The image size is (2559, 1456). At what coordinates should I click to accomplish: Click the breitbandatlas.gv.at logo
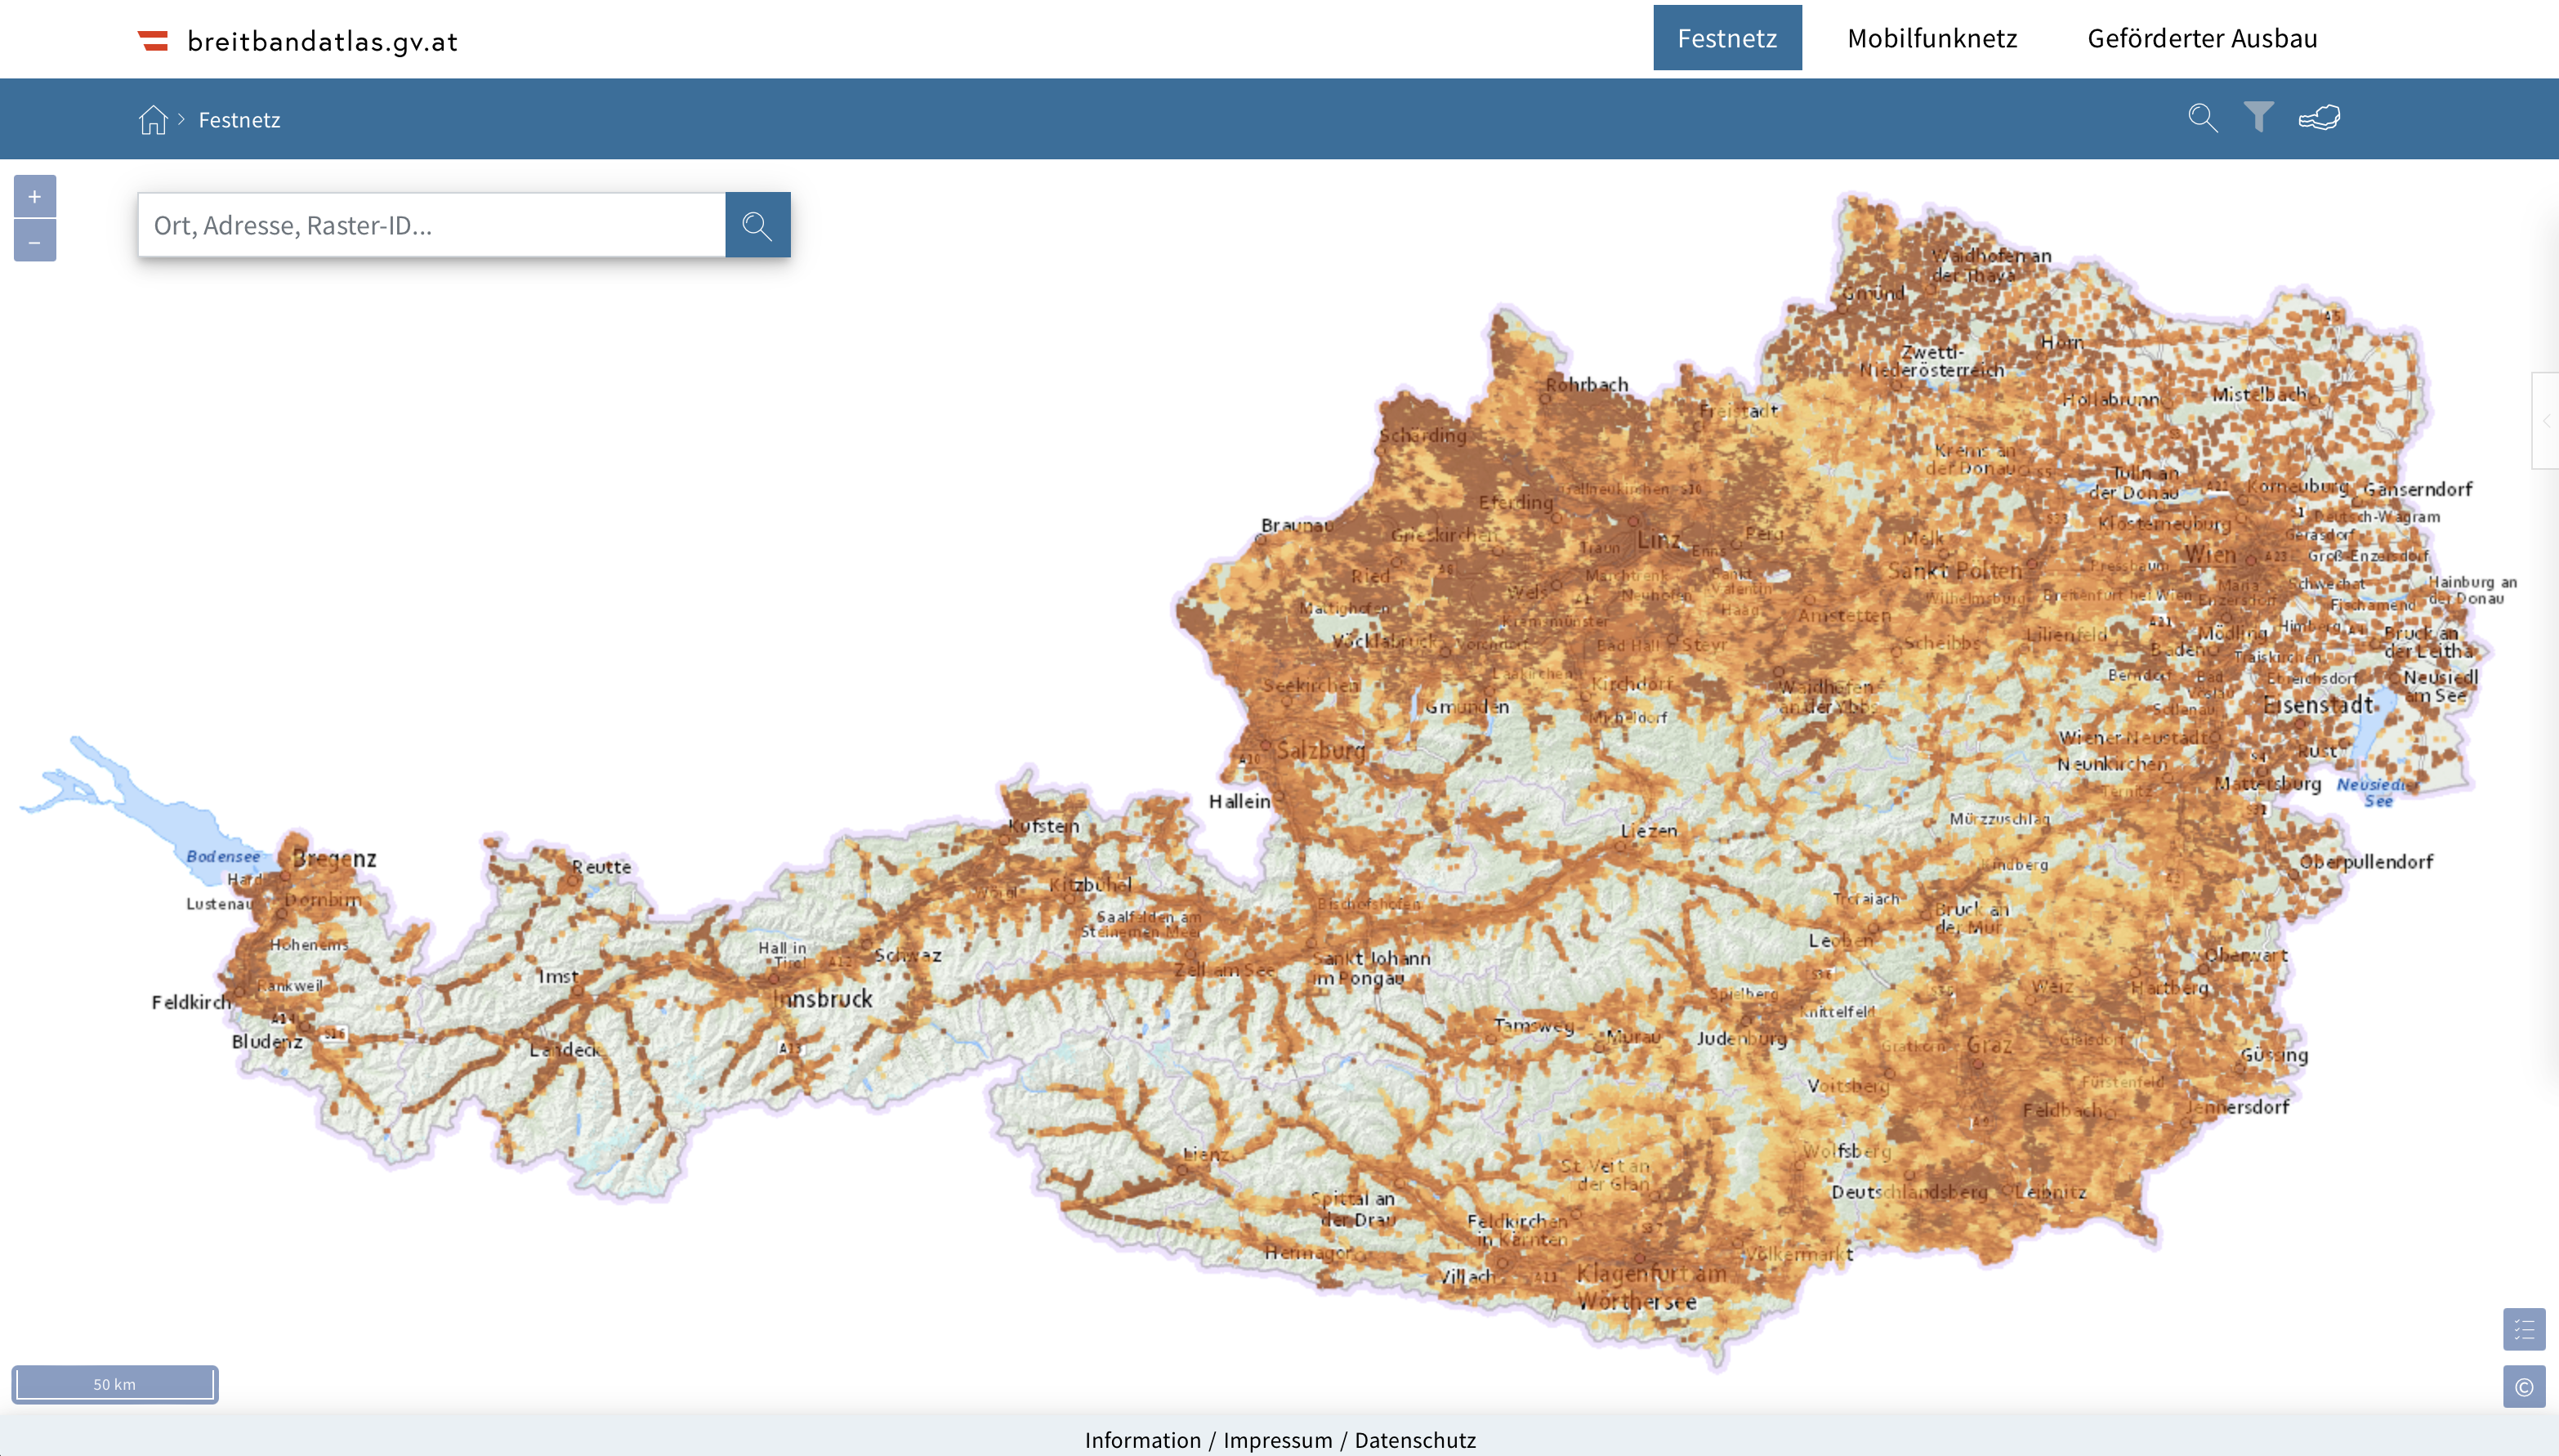(298, 41)
